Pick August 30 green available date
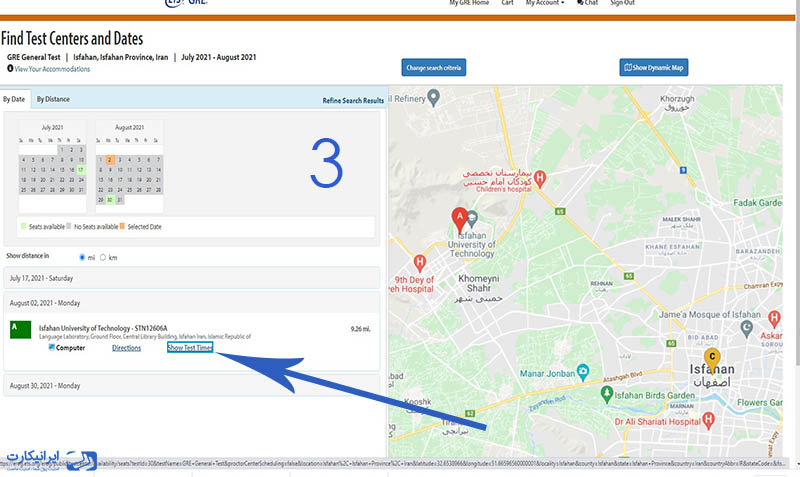Image resolution: width=800 pixels, height=477 pixels. tap(110, 200)
